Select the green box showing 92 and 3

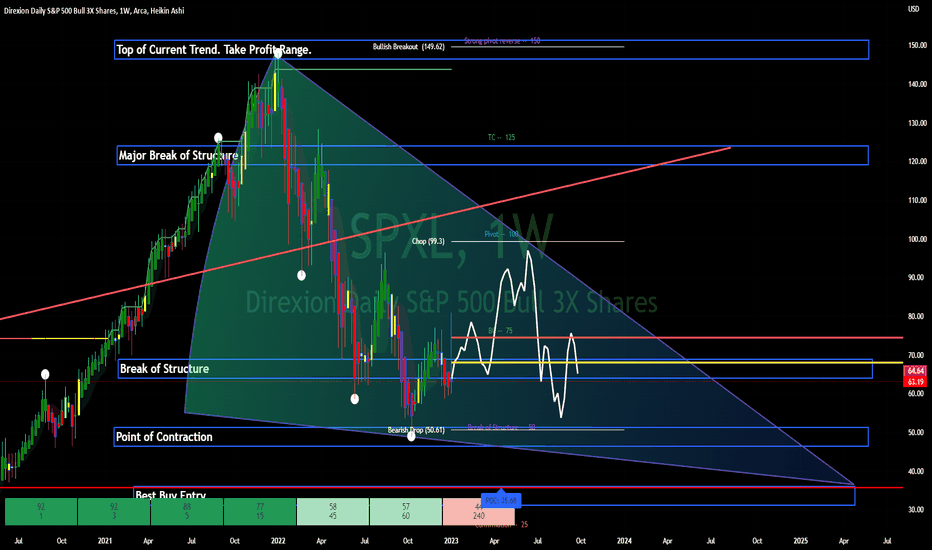(114, 512)
